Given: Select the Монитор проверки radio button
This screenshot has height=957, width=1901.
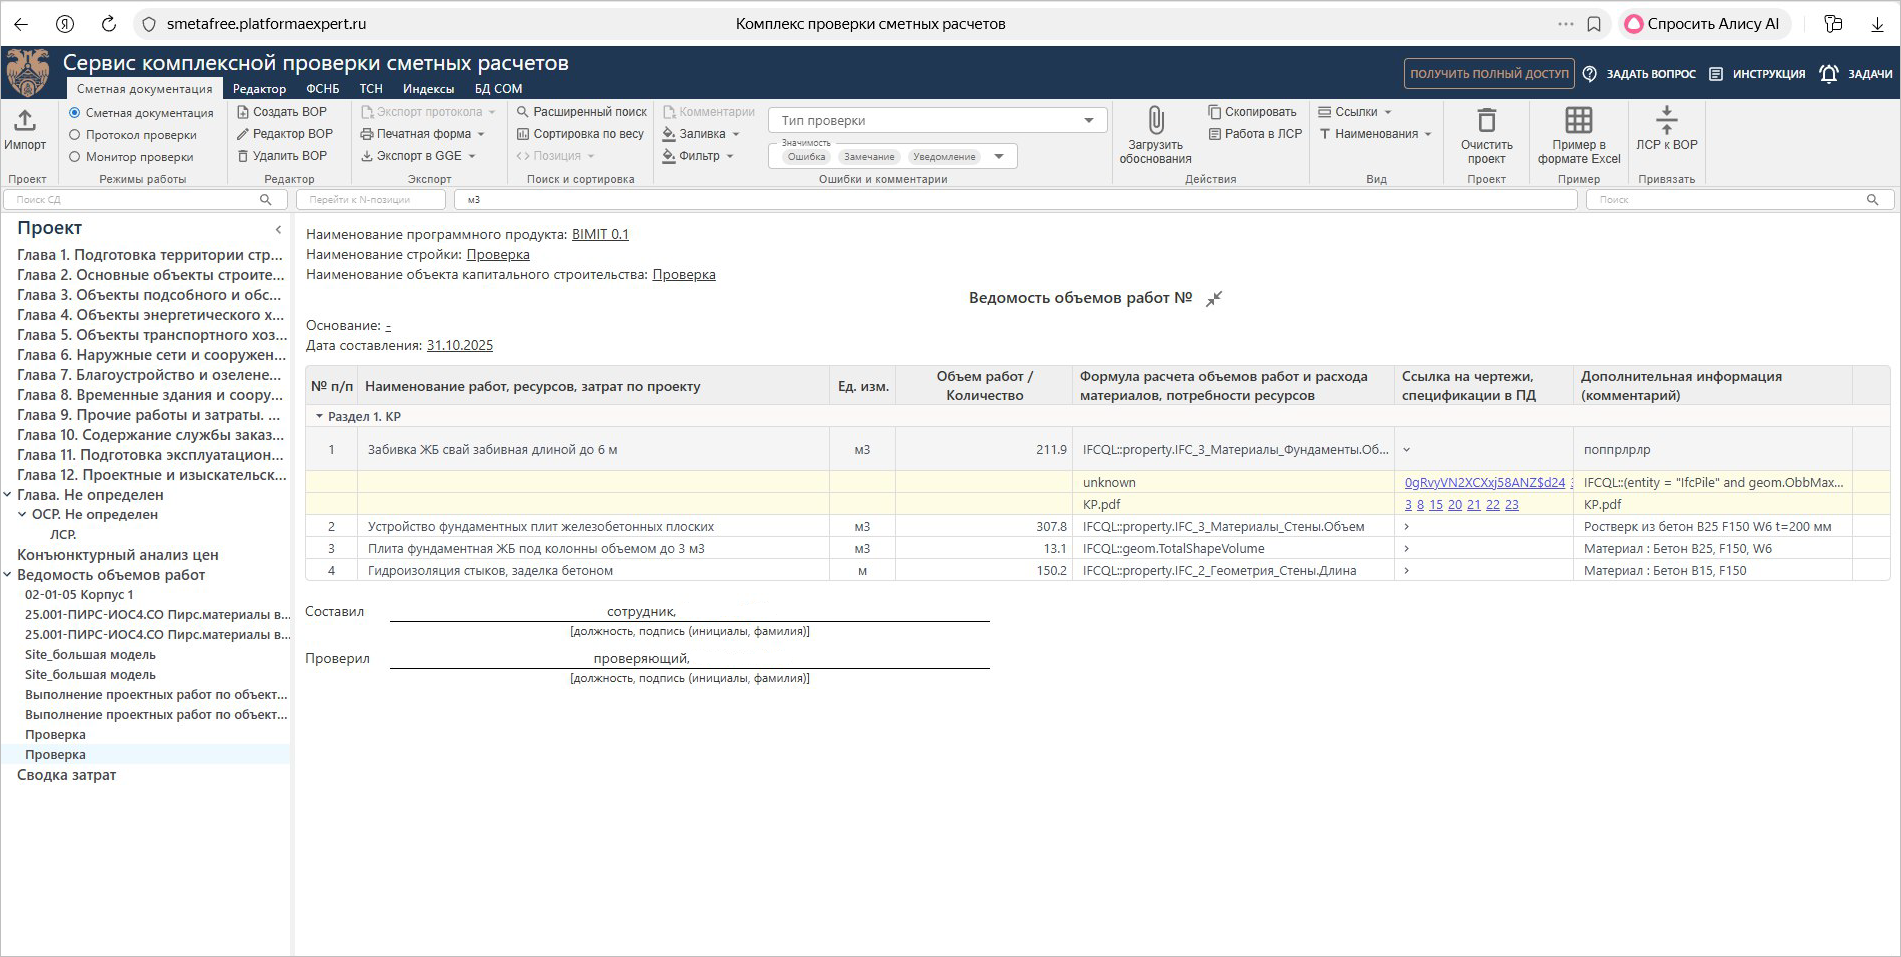Looking at the screenshot, I should coord(75,157).
